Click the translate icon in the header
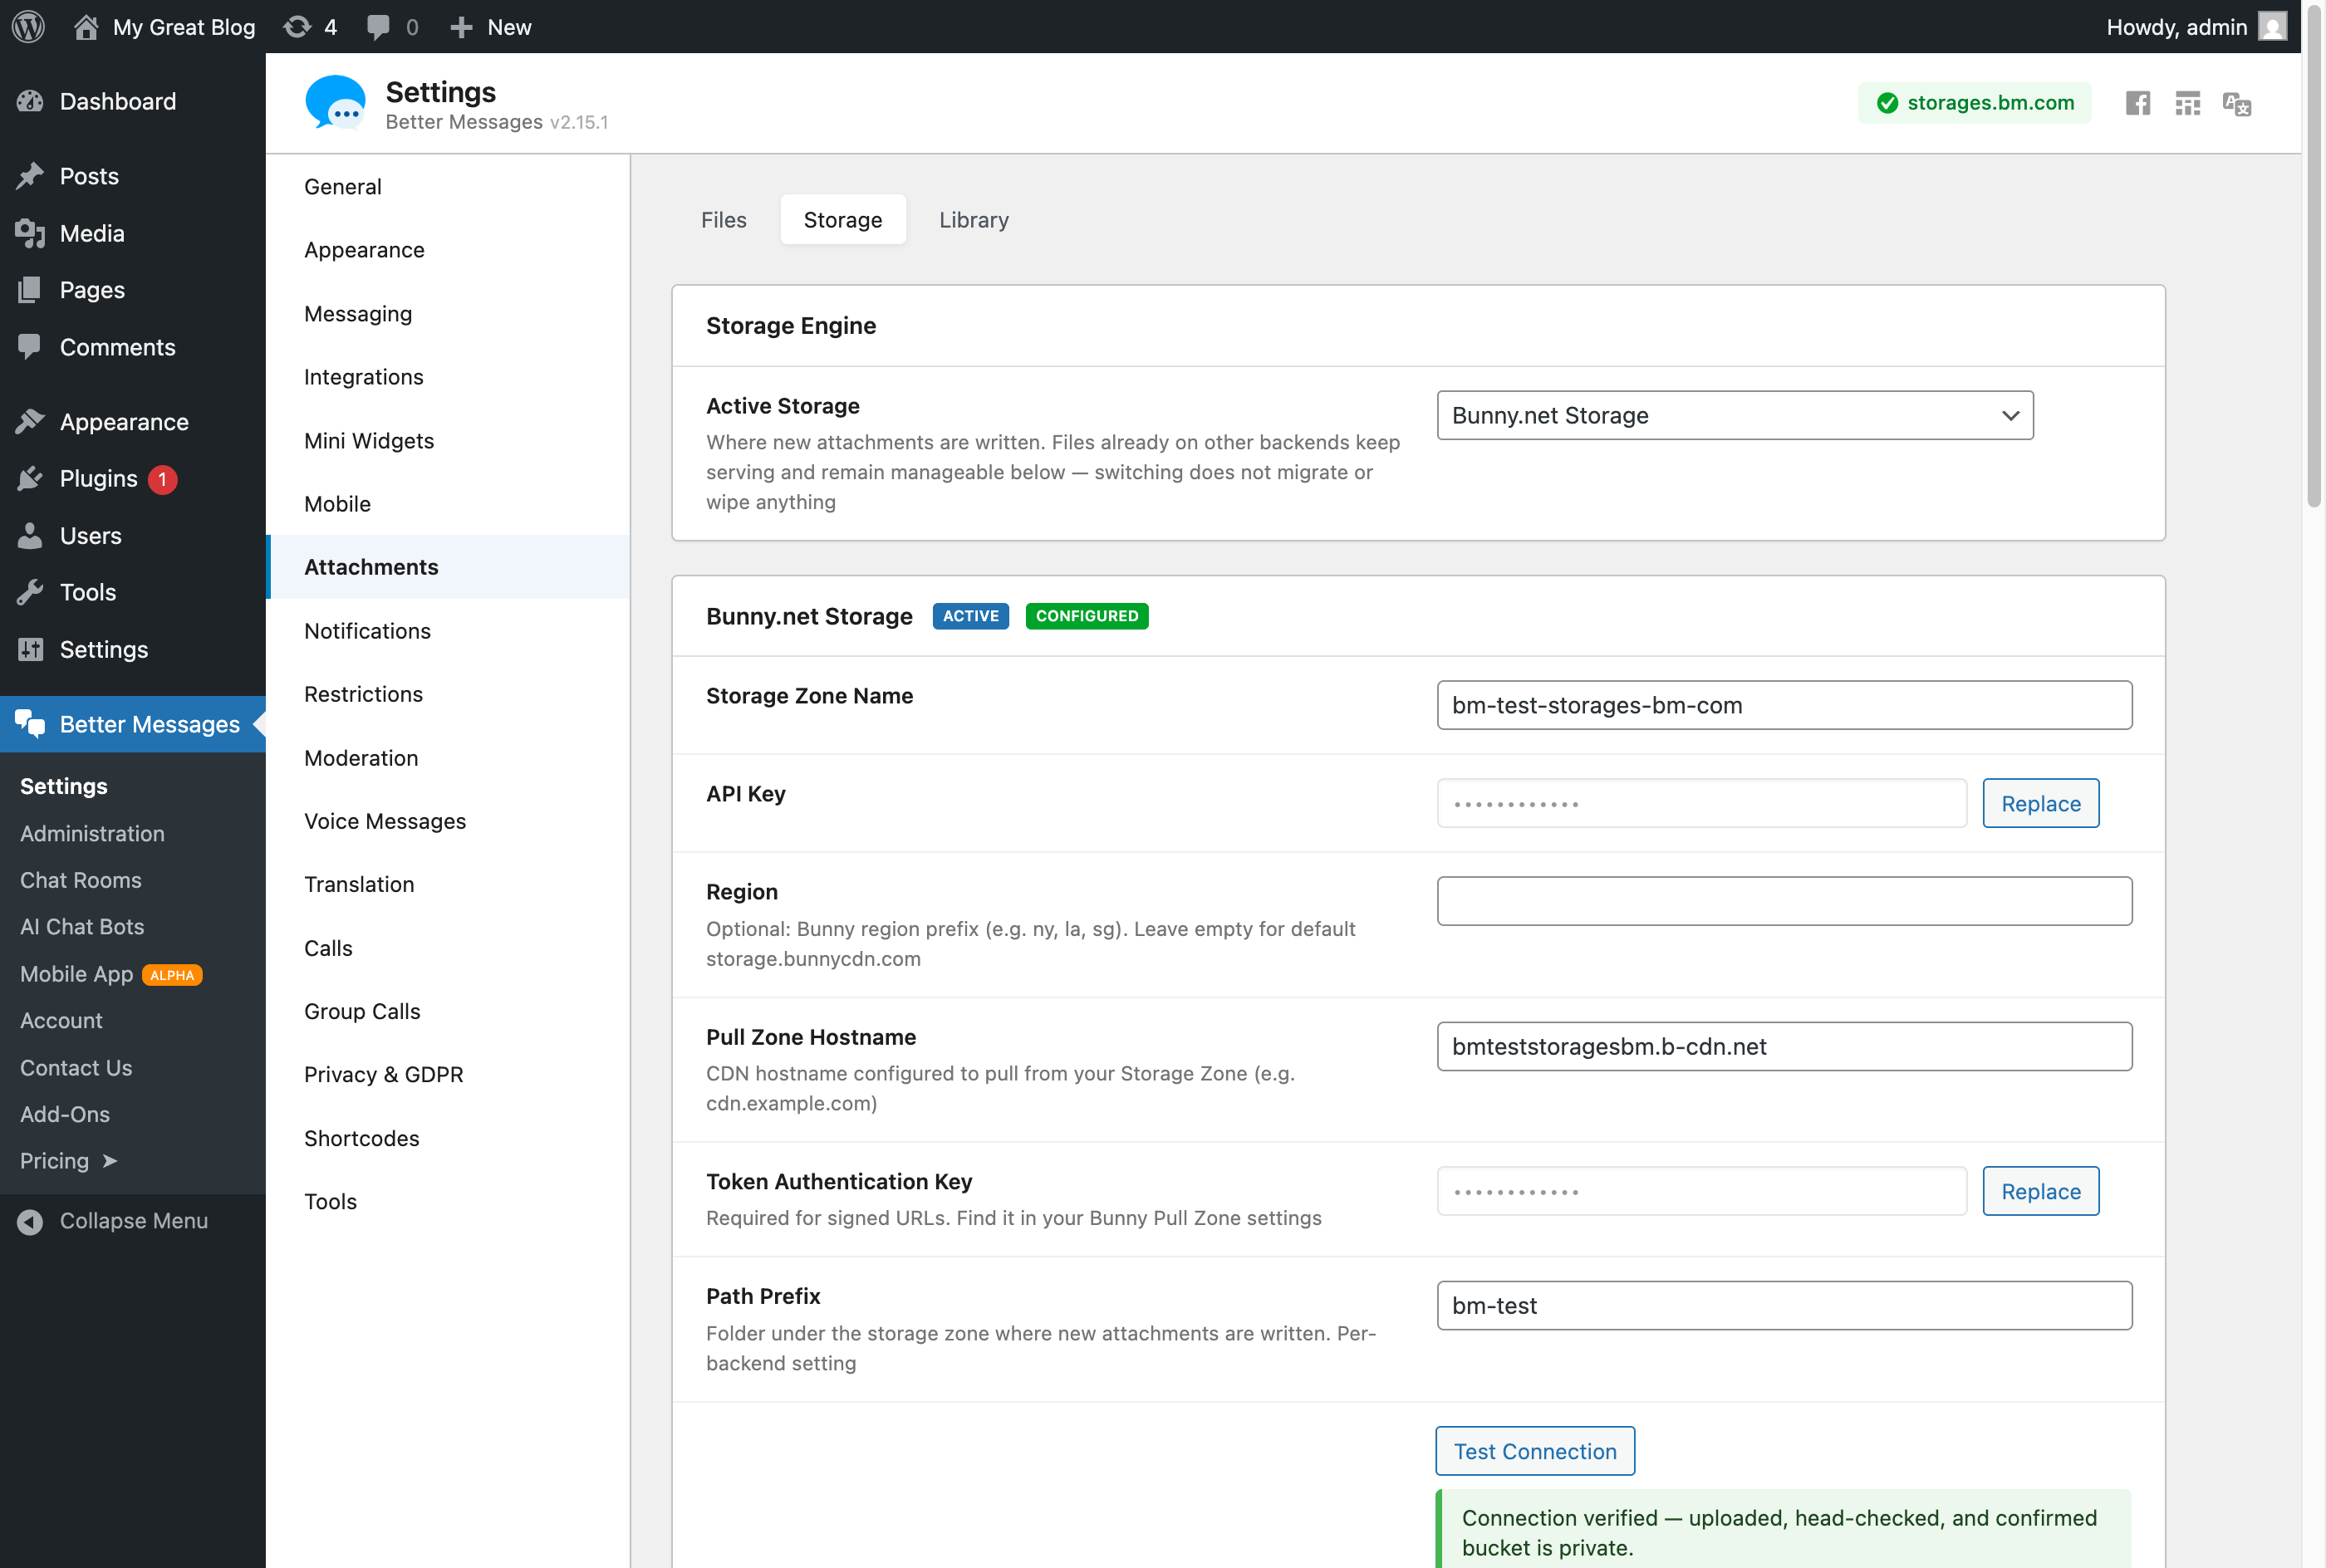 [x=2237, y=104]
